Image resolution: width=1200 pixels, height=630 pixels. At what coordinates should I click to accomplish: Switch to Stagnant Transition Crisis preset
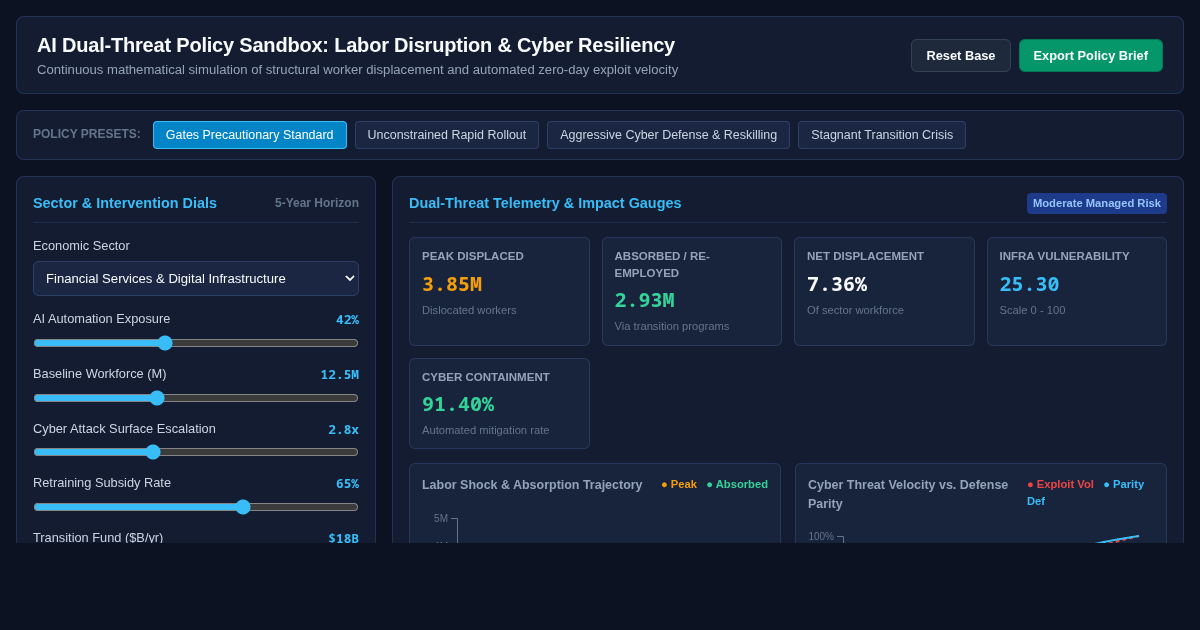pyautogui.click(x=882, y=135)
